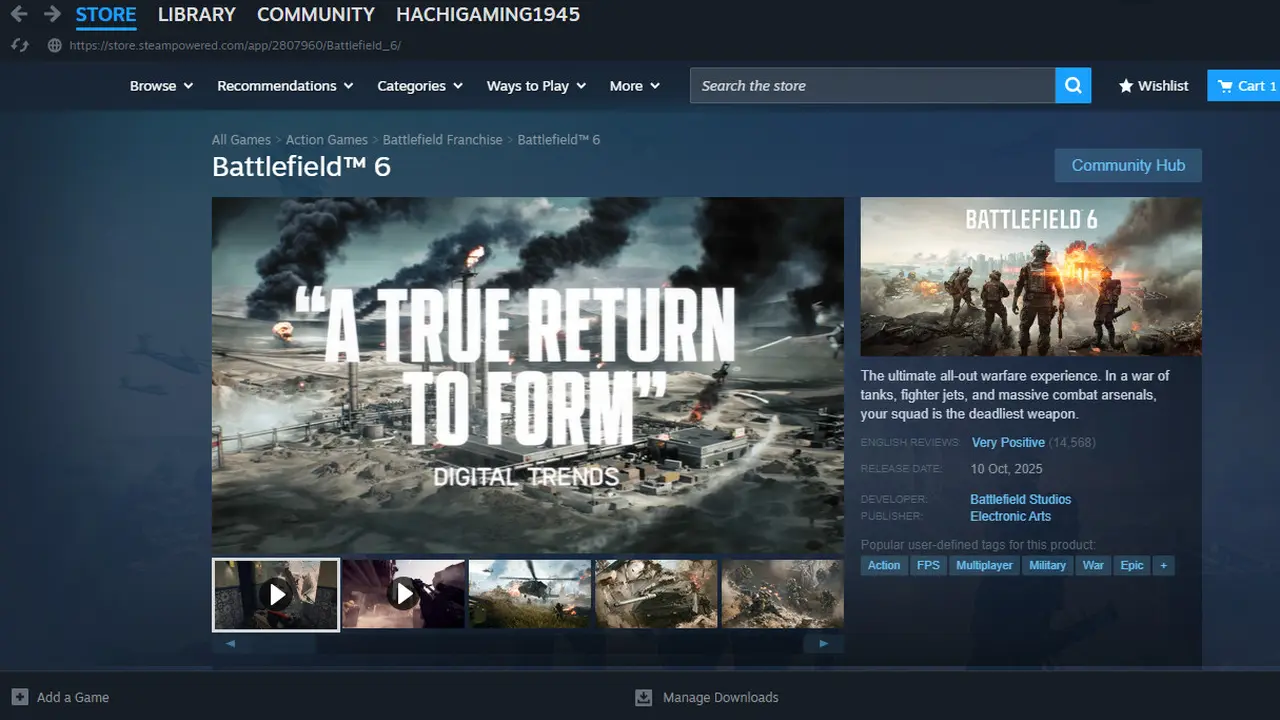Click the All Games breadcrumb link
This screenshot has width=1280, height=720.
coord(241,140)
